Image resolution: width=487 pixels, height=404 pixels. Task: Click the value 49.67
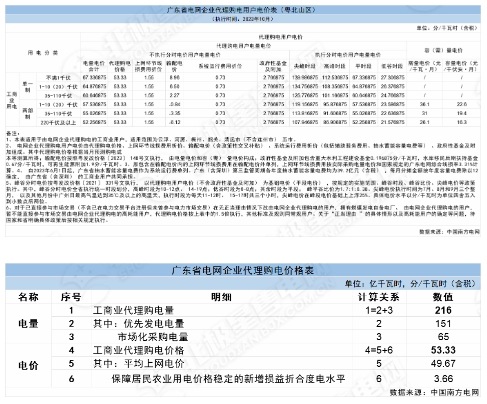(443, 364)
